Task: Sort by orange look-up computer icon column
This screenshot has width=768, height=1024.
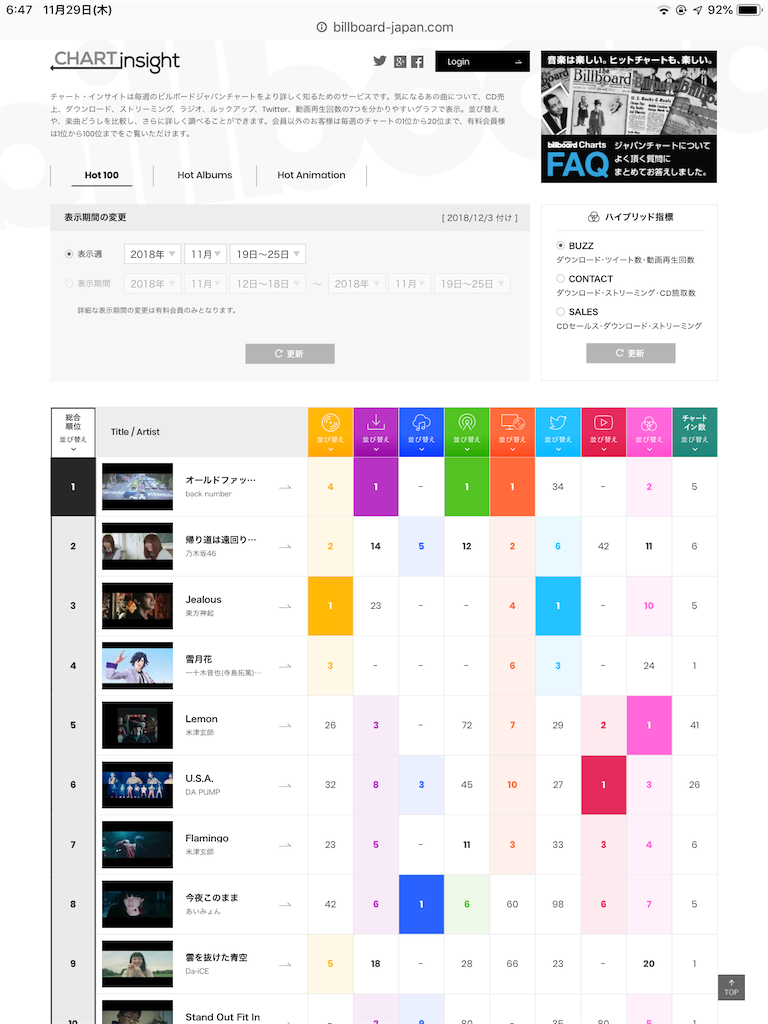Action: pyautogui.click(x=513, y=432)
